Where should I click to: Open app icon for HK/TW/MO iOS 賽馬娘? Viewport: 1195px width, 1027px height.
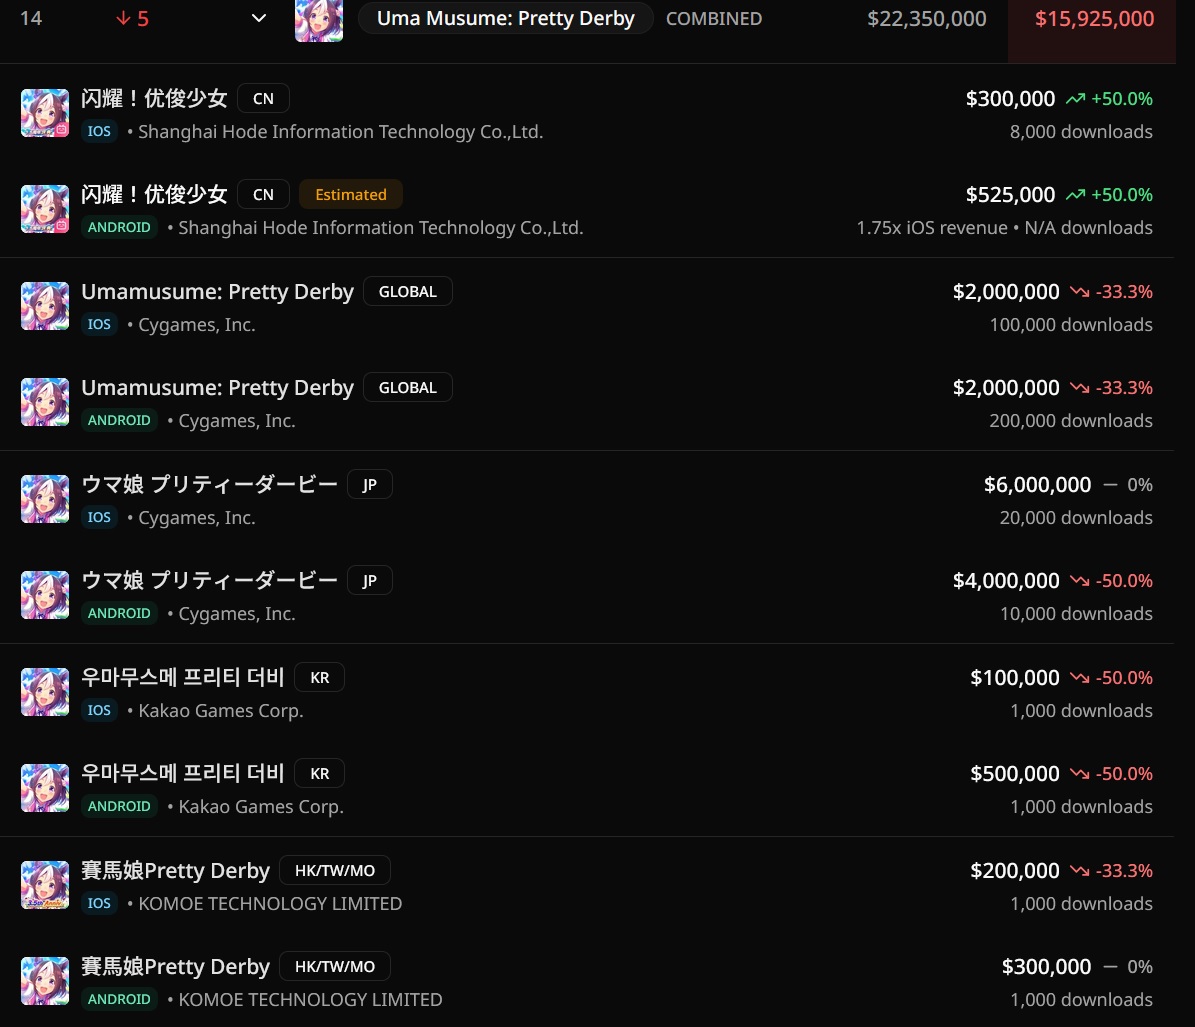(45, 885)
